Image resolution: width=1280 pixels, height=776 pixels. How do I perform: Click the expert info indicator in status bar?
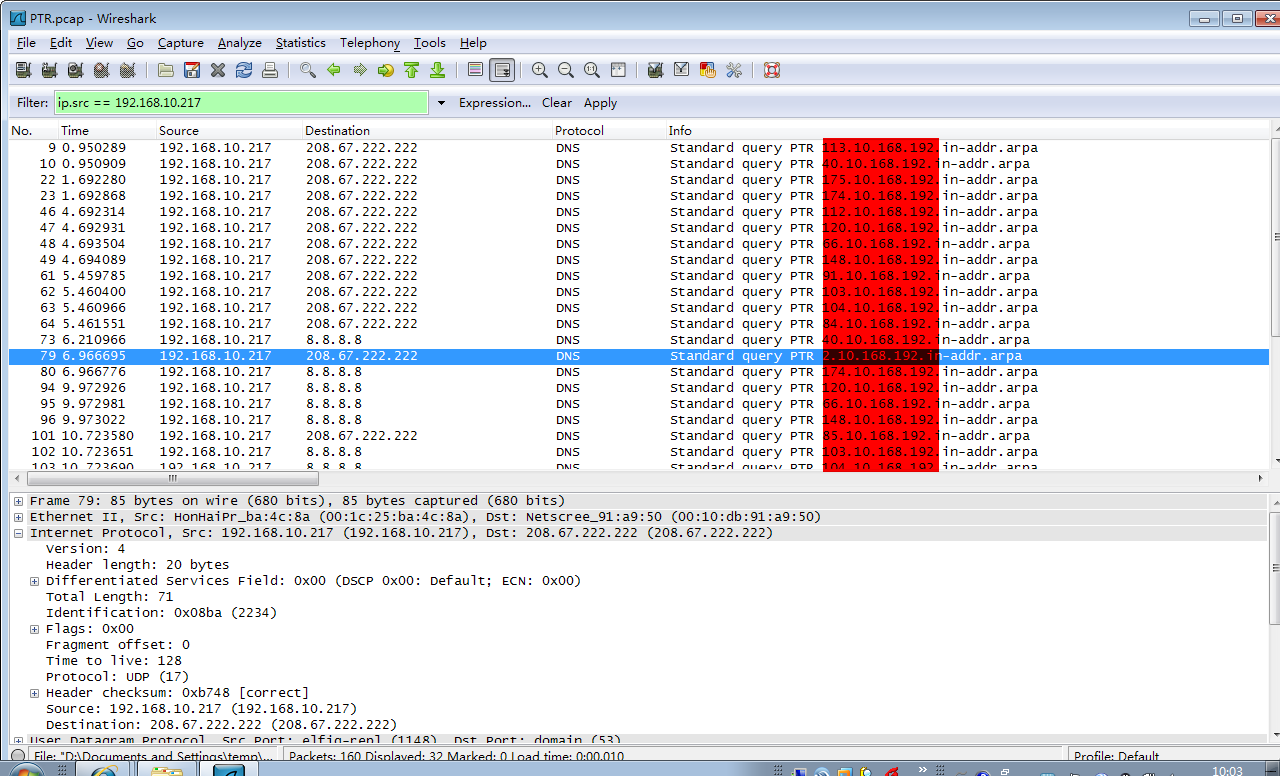click(18, 756)
